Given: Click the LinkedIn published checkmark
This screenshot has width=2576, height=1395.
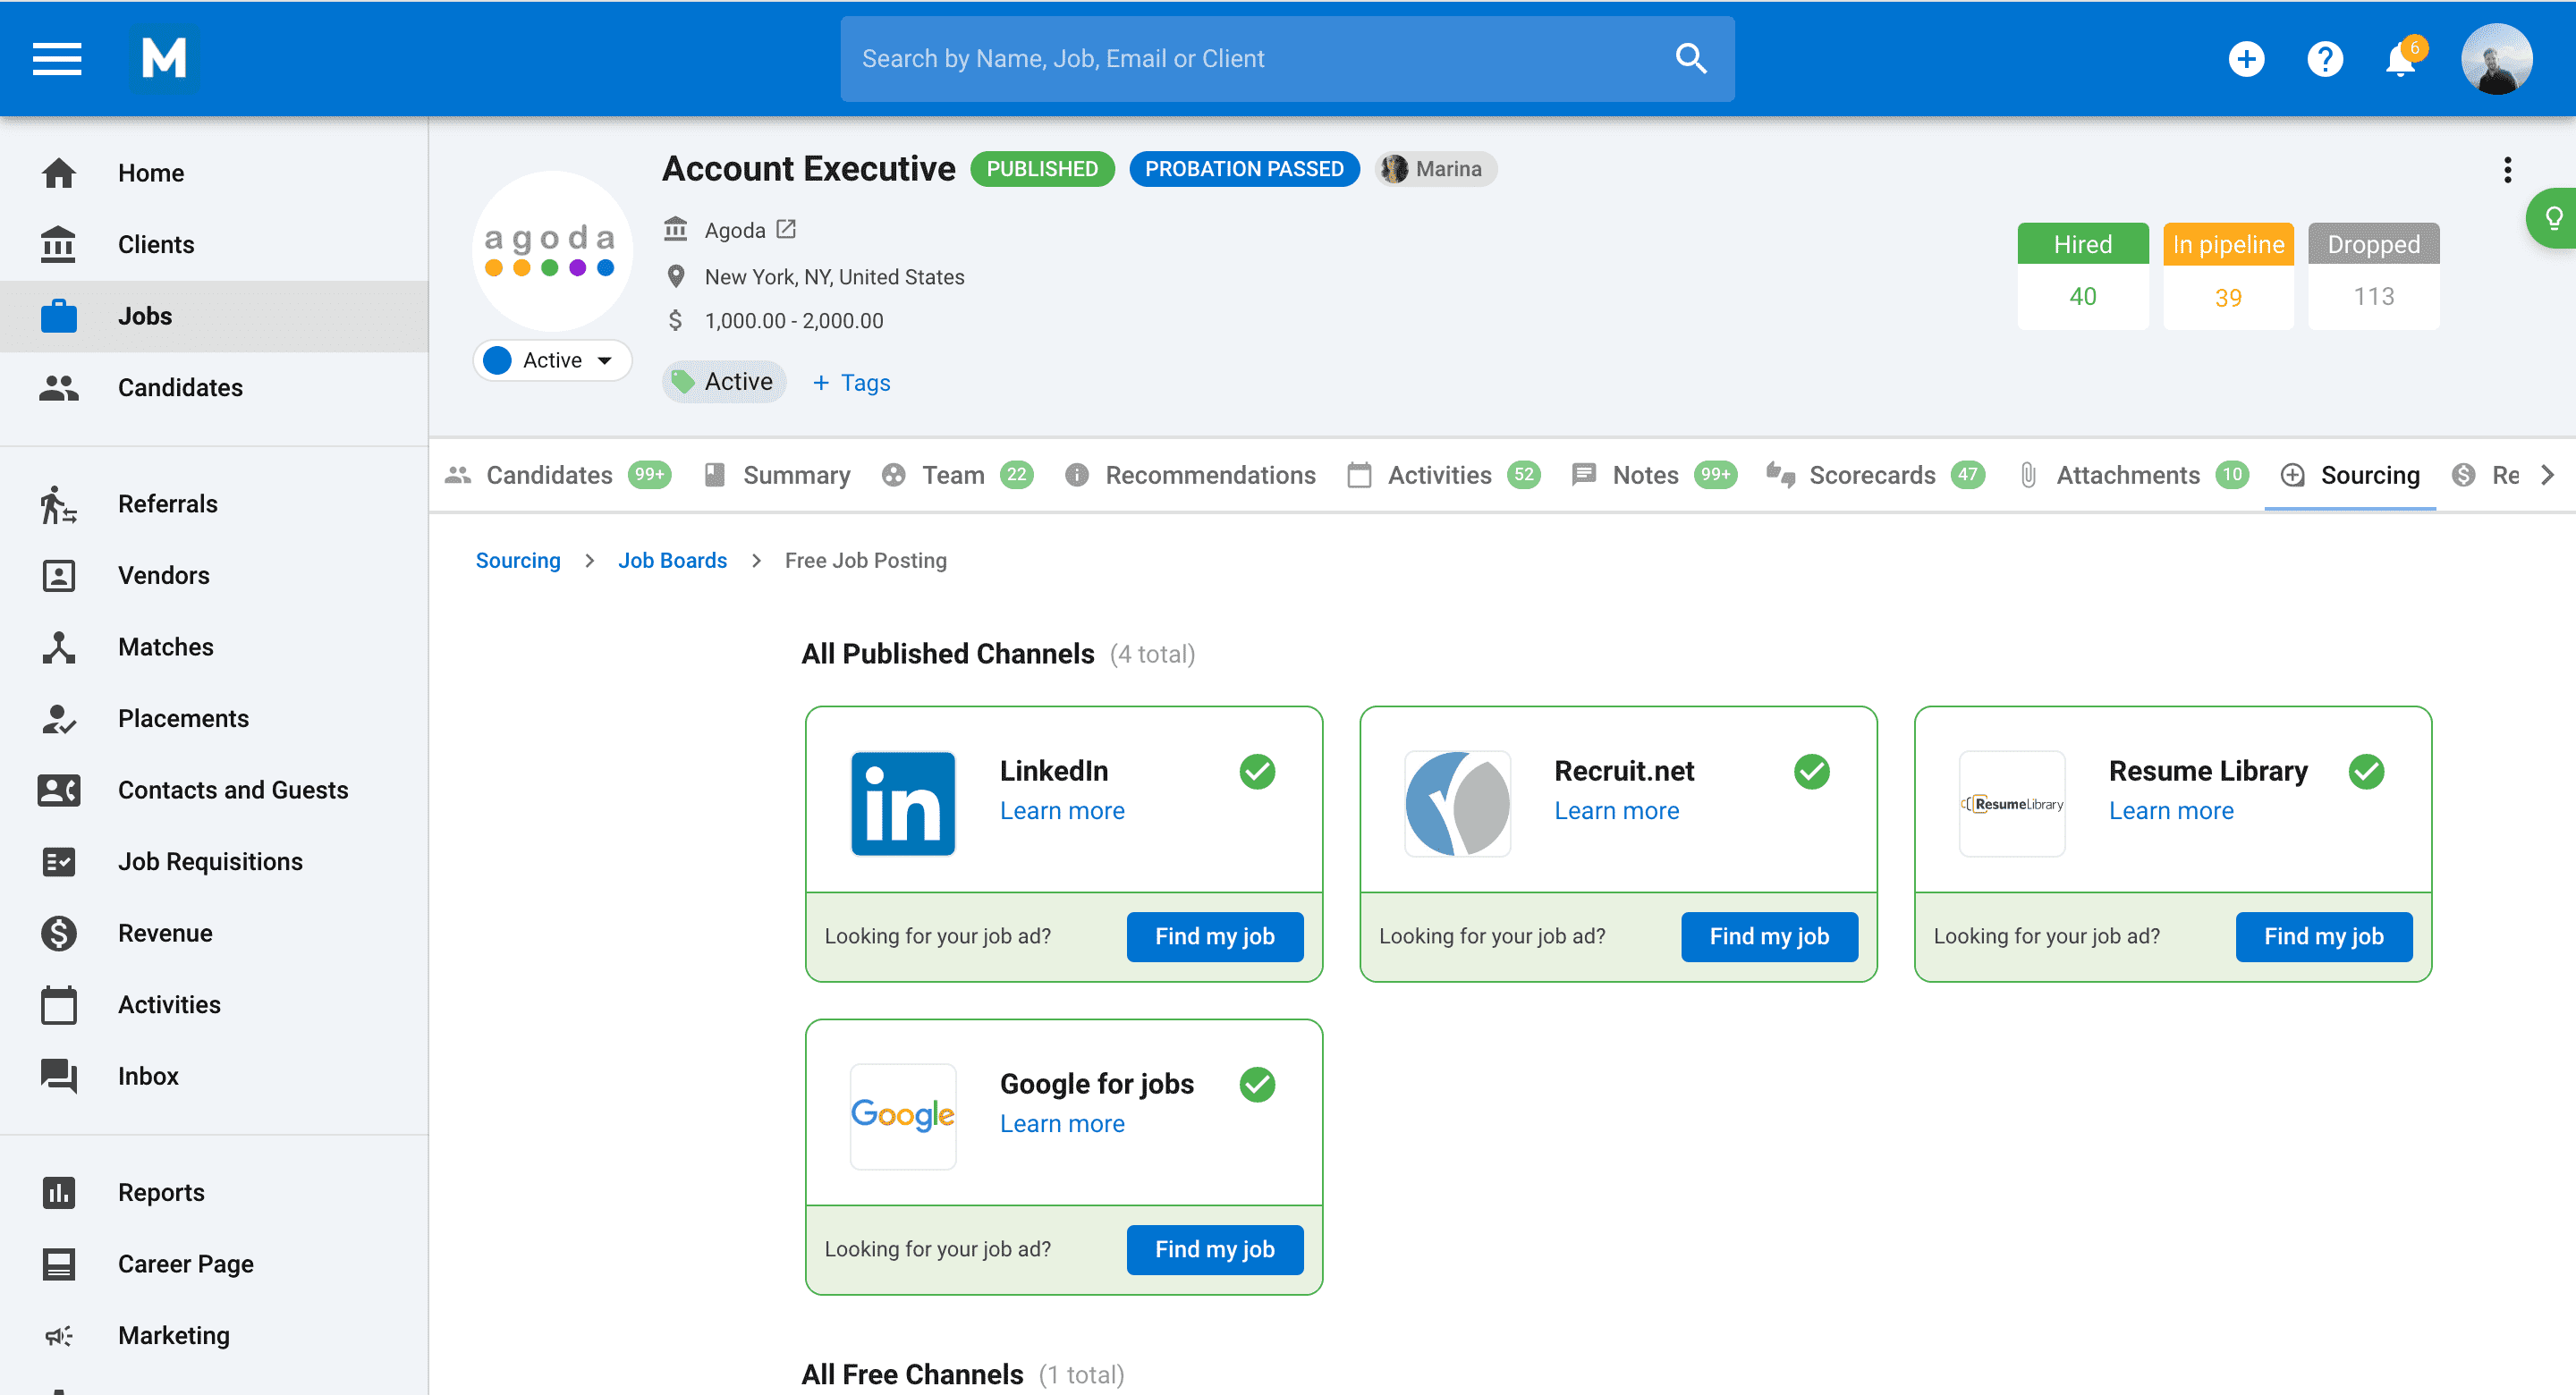Looking at the screenshot, I should [x=1257, y=772].
